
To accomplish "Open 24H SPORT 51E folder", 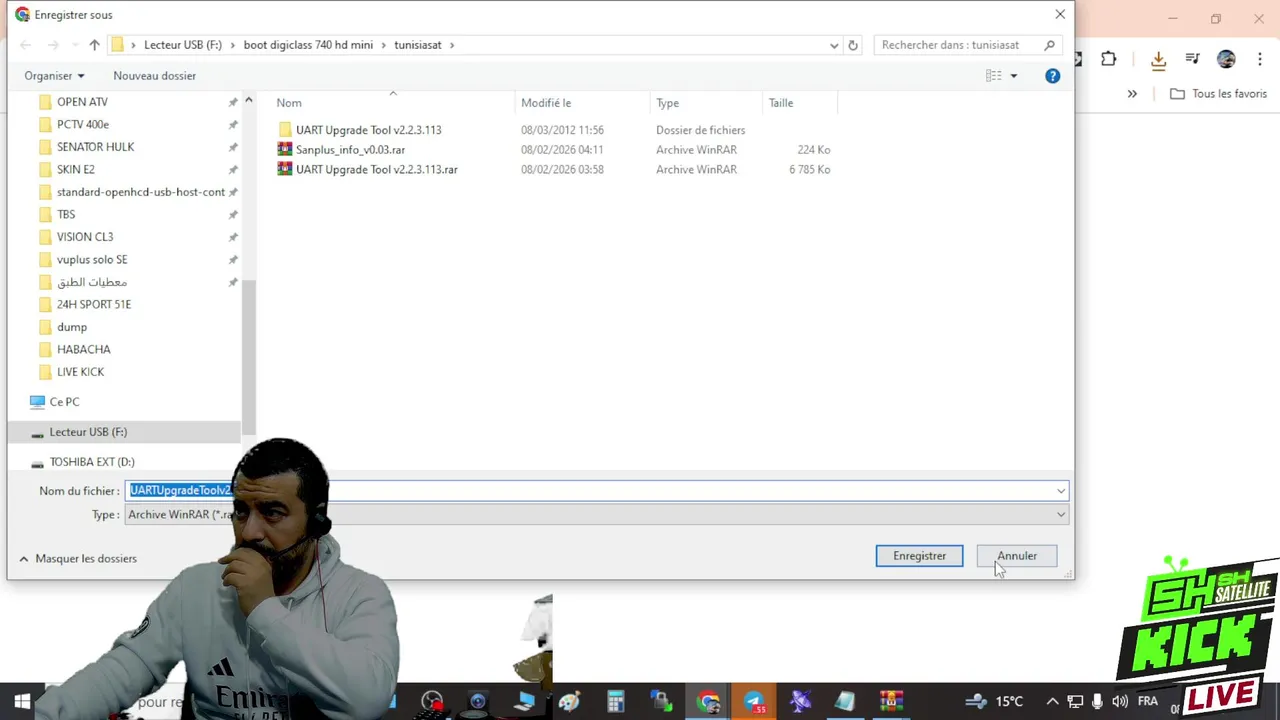I will click(x=94, y=305).
